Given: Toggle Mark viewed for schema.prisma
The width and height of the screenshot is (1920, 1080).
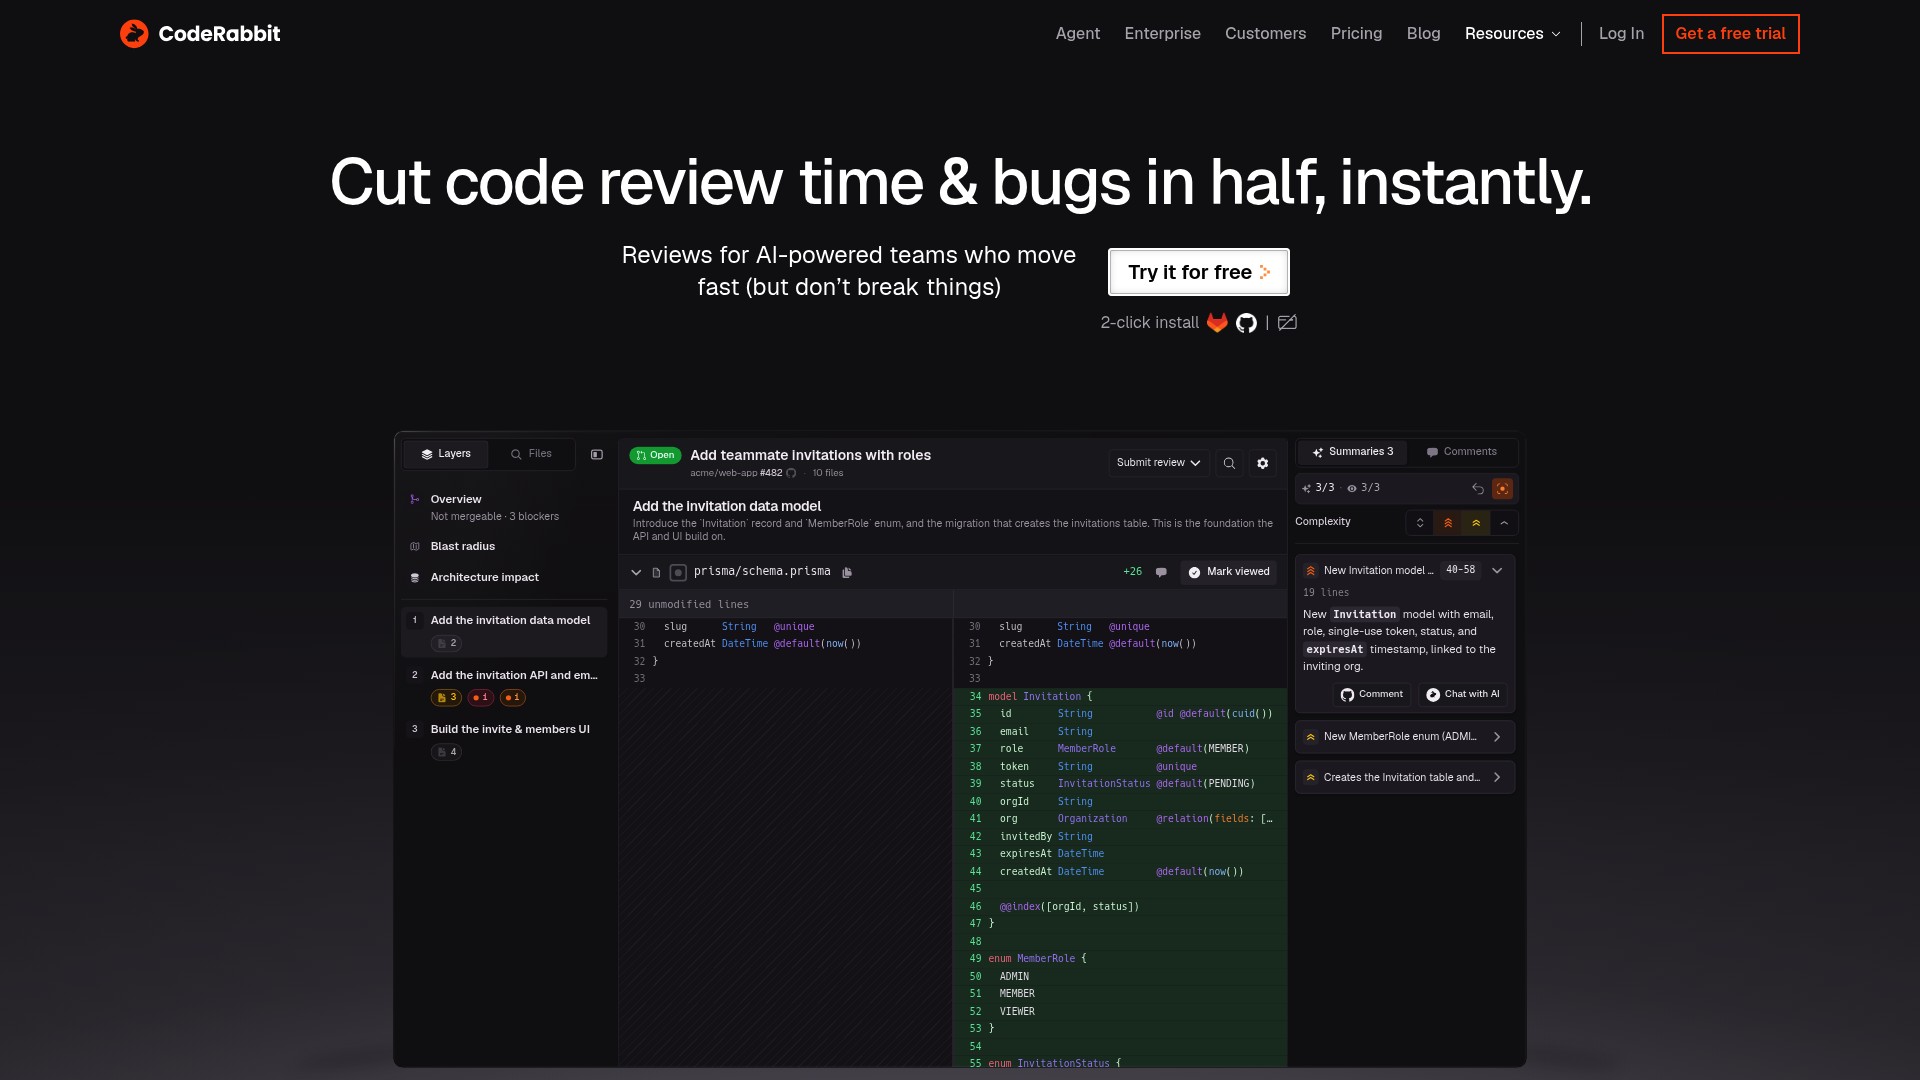Looking at the screenshot, I should click(1228, 572).
